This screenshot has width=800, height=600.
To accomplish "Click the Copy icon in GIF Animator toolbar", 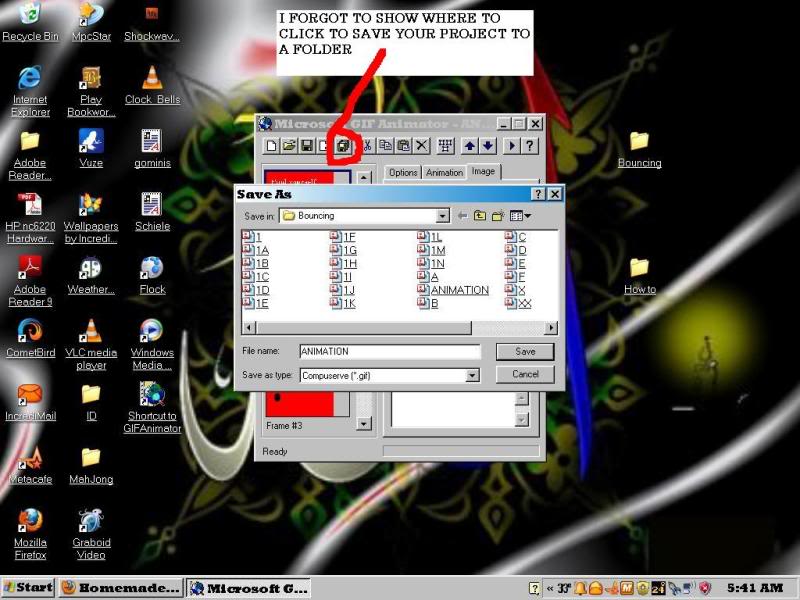I will coord(386,146).
